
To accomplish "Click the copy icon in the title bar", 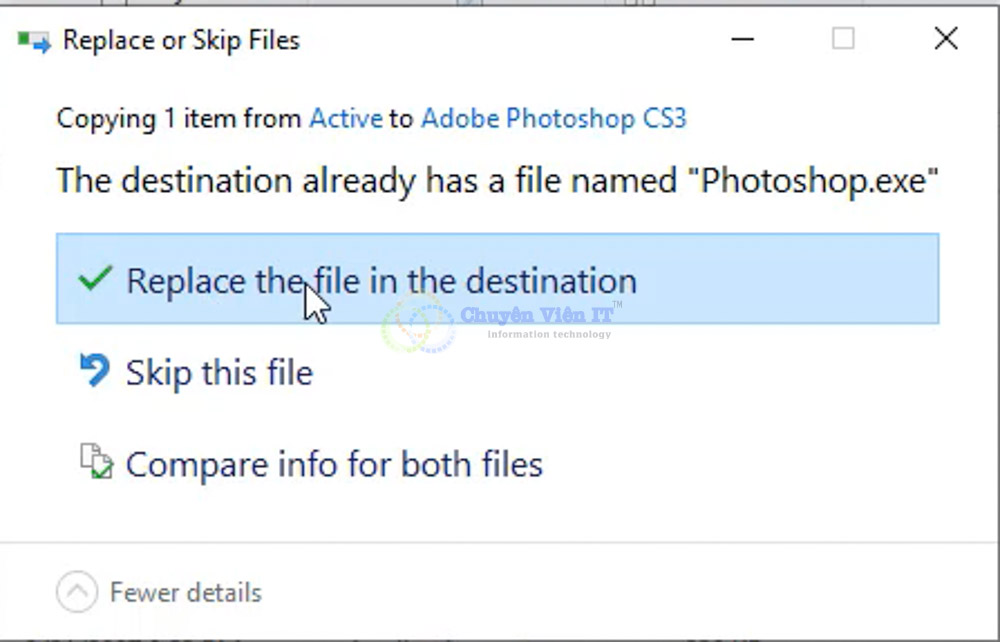I will [x=32, y=39].
